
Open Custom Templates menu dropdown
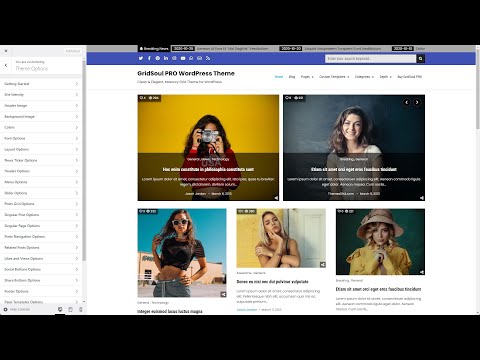334,77
